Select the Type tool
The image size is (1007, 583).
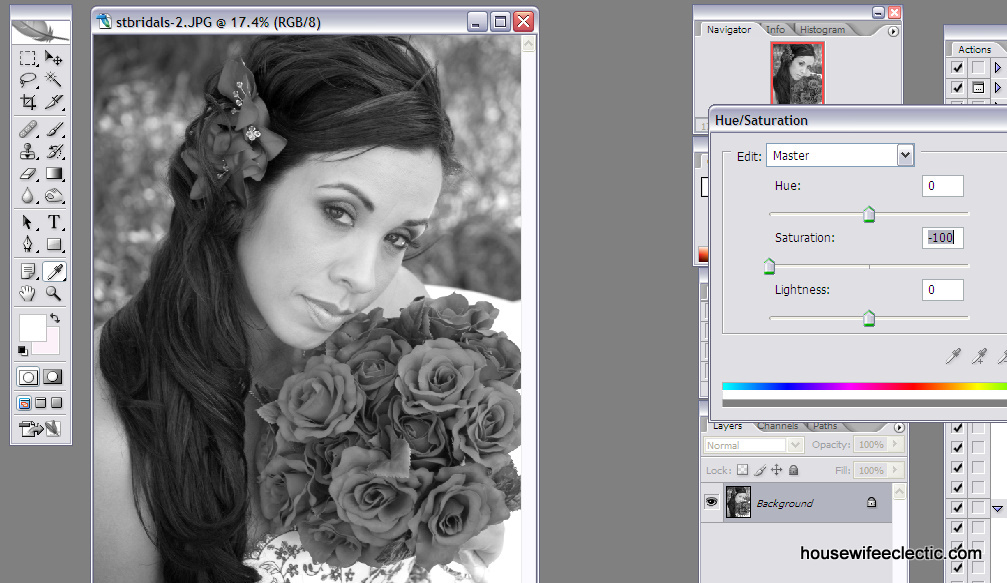[x=55, y=222]
